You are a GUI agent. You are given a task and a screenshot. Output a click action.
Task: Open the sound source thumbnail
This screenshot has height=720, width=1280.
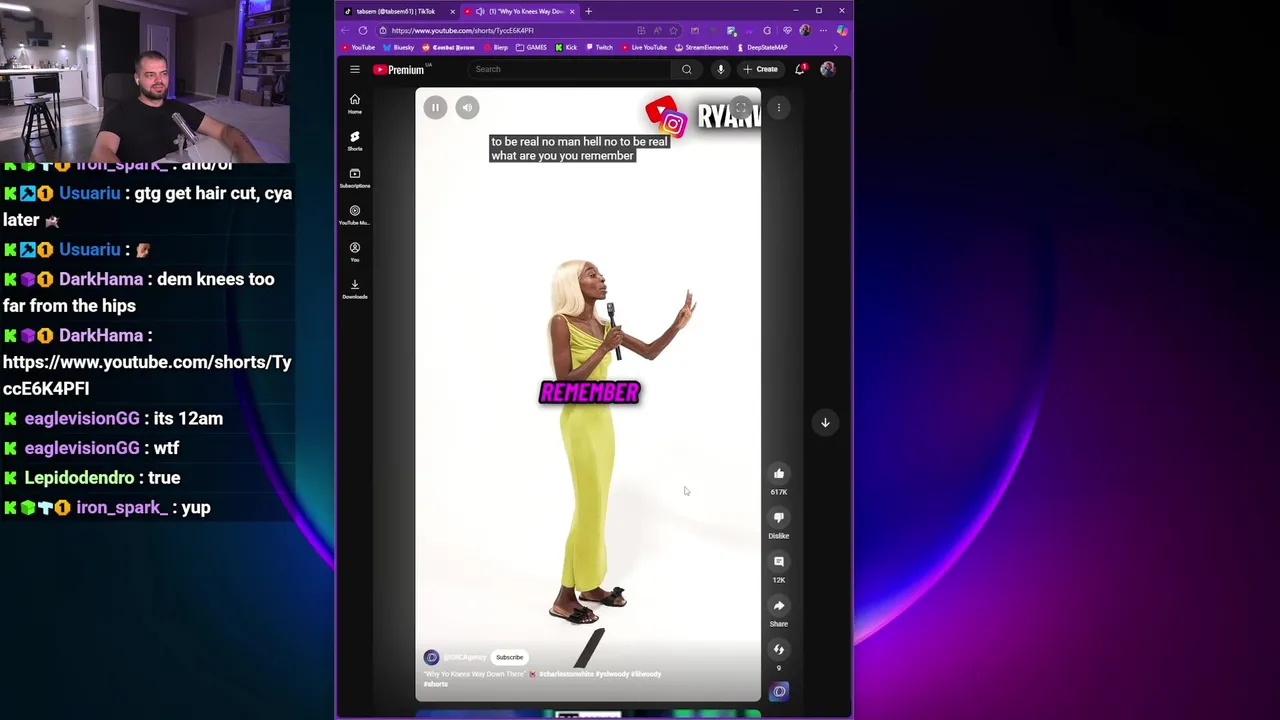tap(779, 691)
